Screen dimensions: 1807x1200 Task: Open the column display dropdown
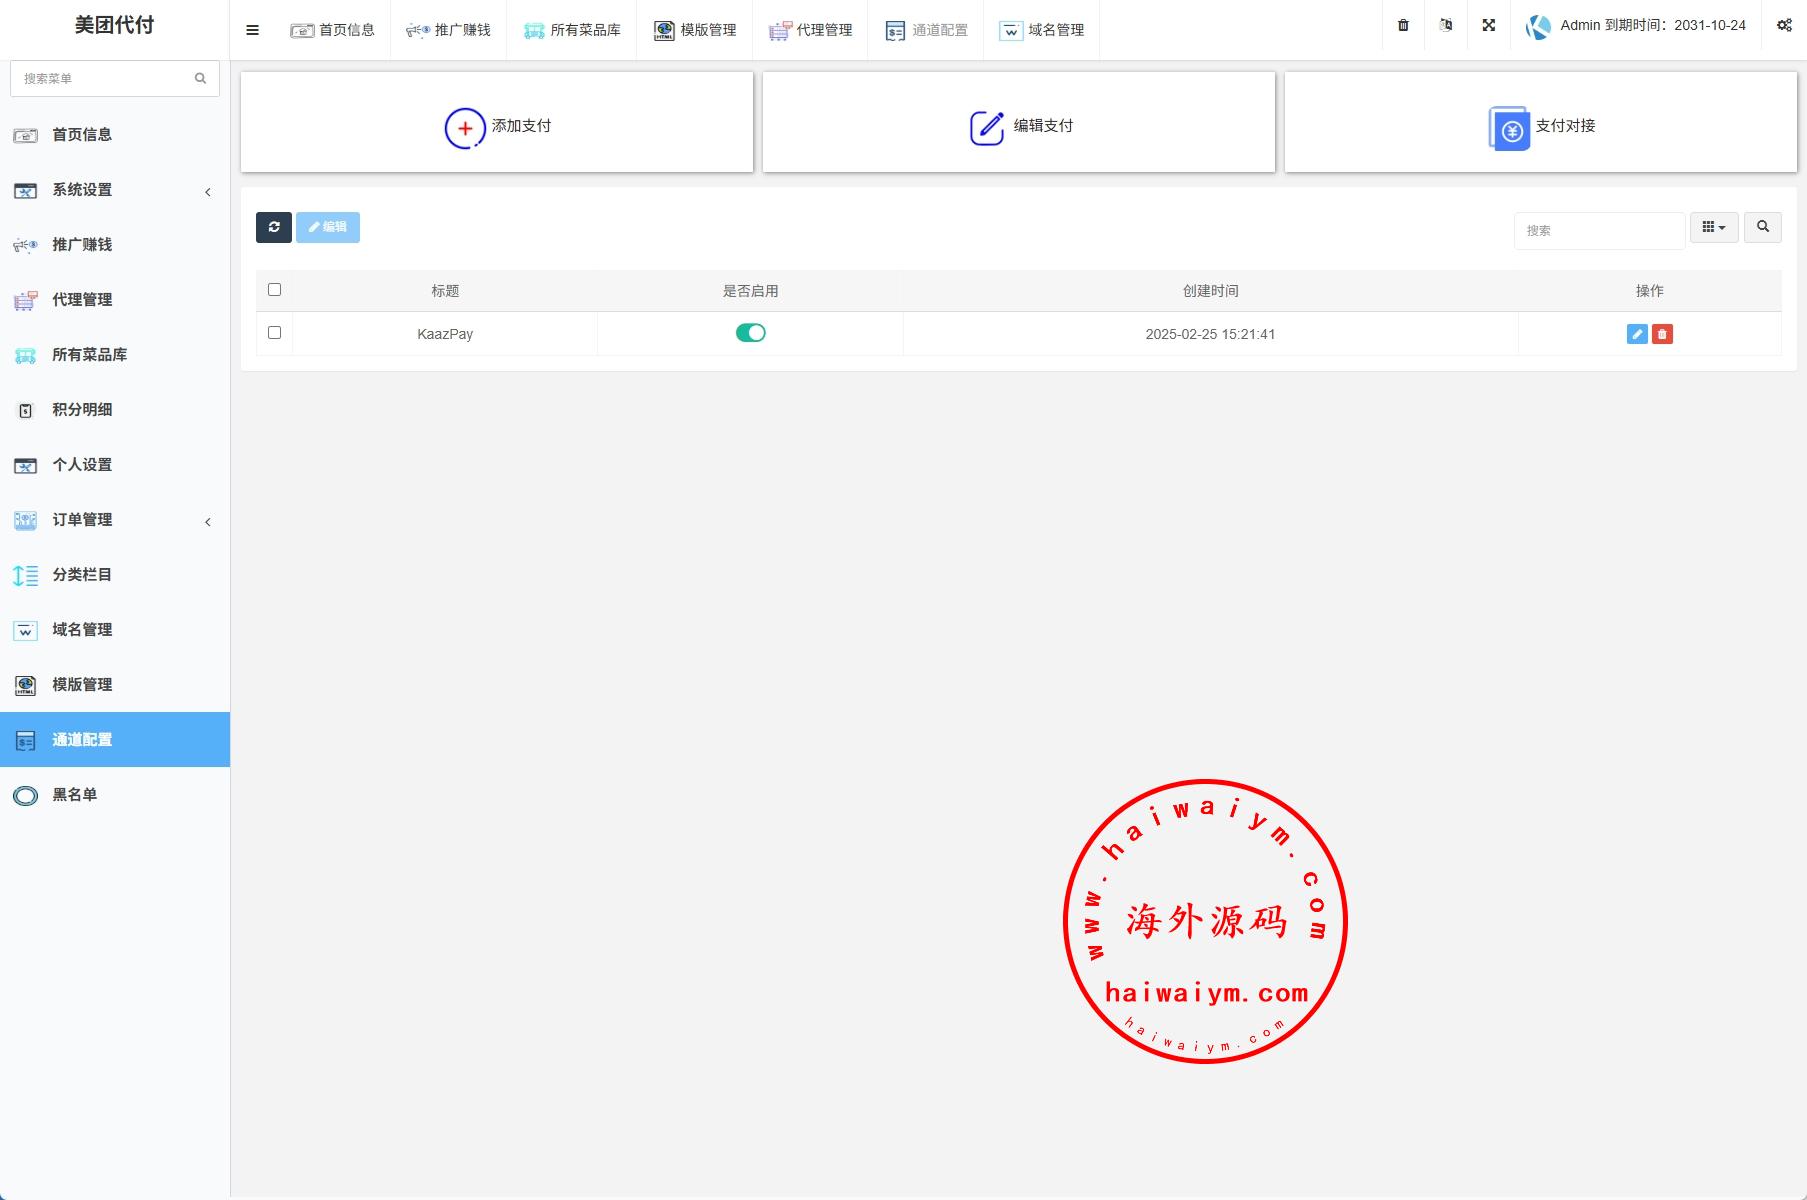pos(1713,227)
